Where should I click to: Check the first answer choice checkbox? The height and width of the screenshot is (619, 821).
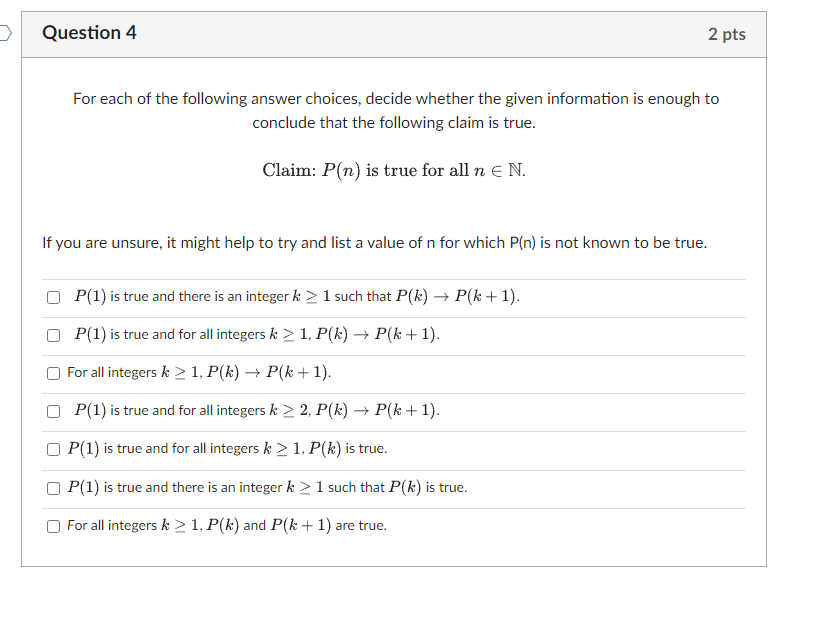tap(53, 296)
